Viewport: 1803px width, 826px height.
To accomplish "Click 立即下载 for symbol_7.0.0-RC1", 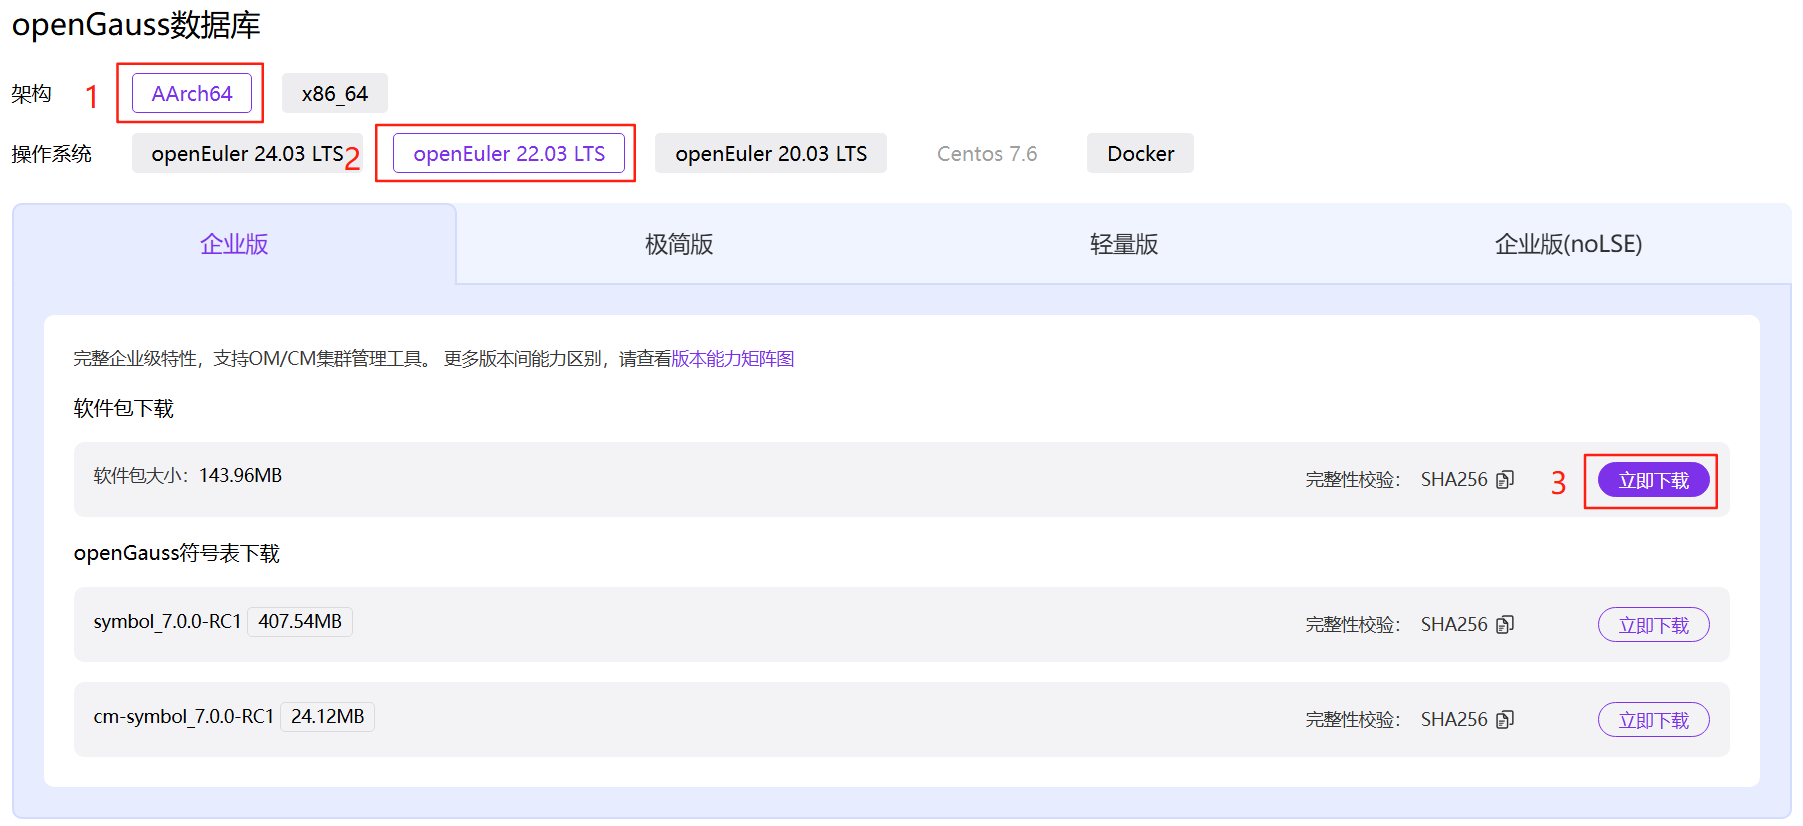I will tap(1653, 624).
